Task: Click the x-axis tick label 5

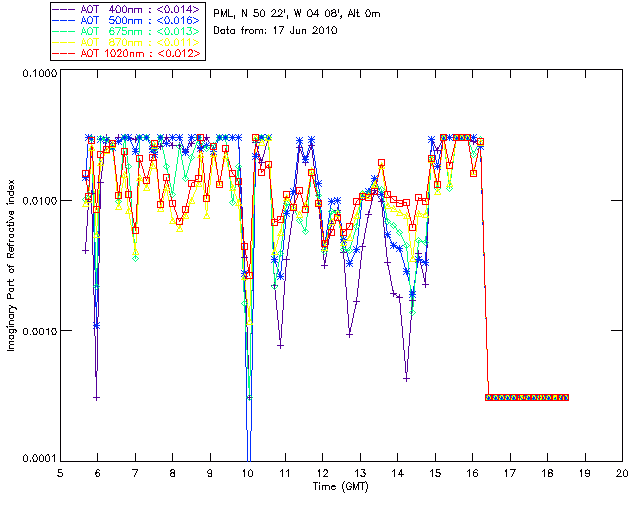Action: click(60, 473)
